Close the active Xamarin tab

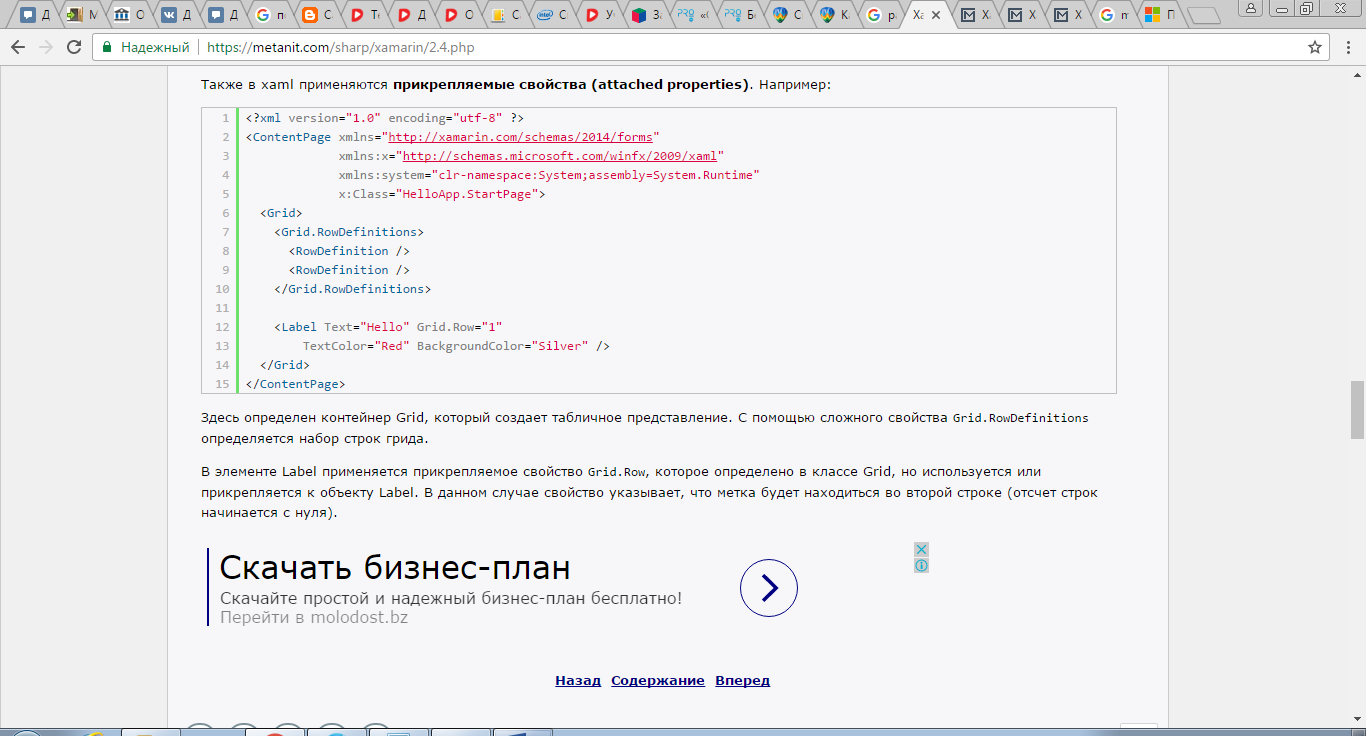click(x=936, y=15)
